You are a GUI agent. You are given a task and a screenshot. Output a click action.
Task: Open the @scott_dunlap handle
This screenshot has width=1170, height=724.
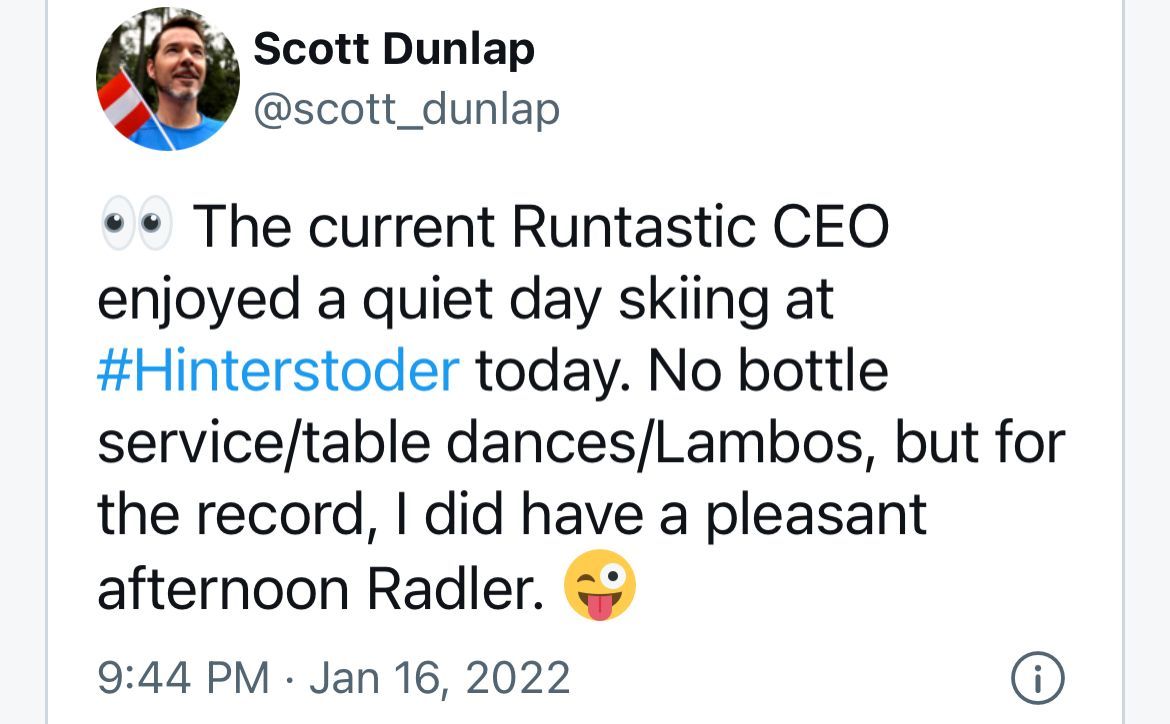[x=407, y=109]
